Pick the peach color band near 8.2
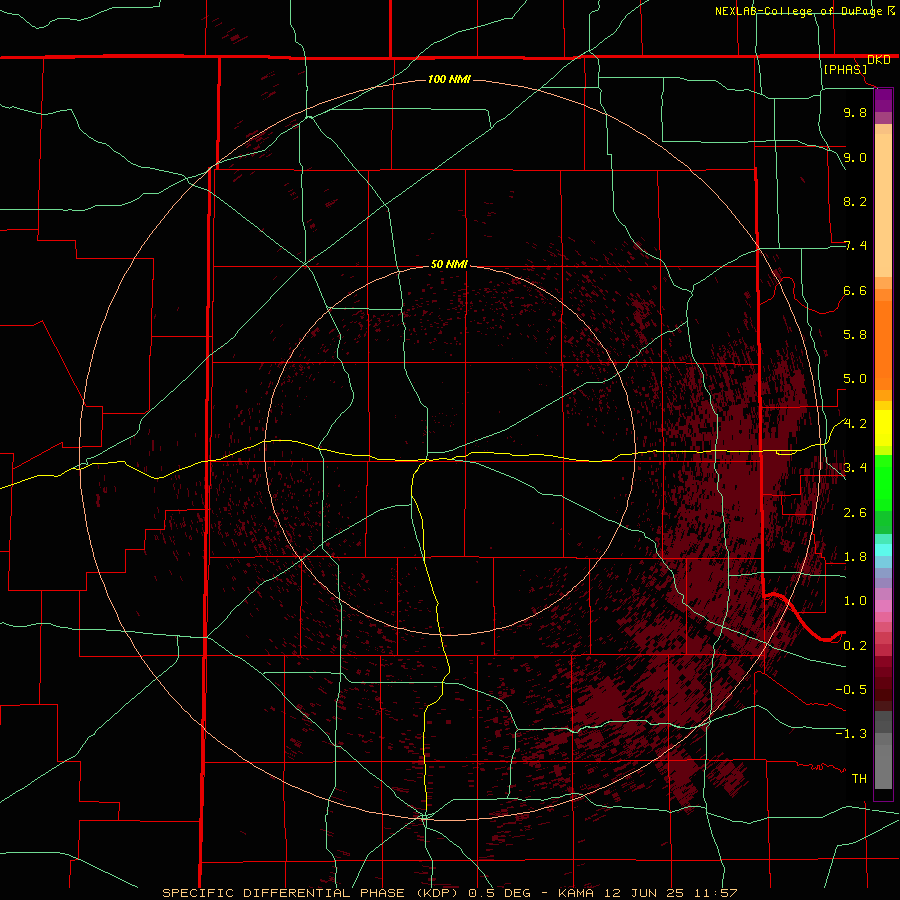 pyautogui.click(x=883, y=205)
